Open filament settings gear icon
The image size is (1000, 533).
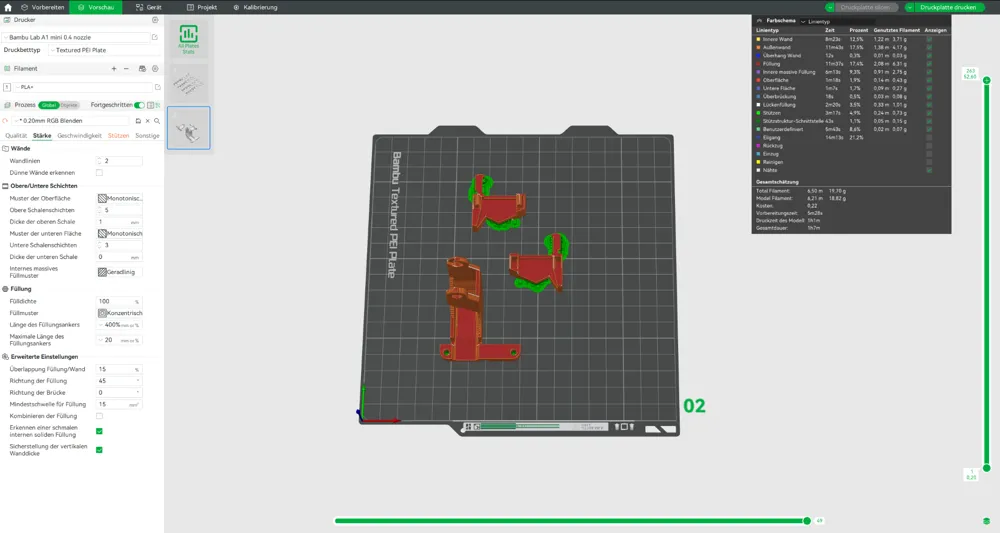tap(155, 68)
